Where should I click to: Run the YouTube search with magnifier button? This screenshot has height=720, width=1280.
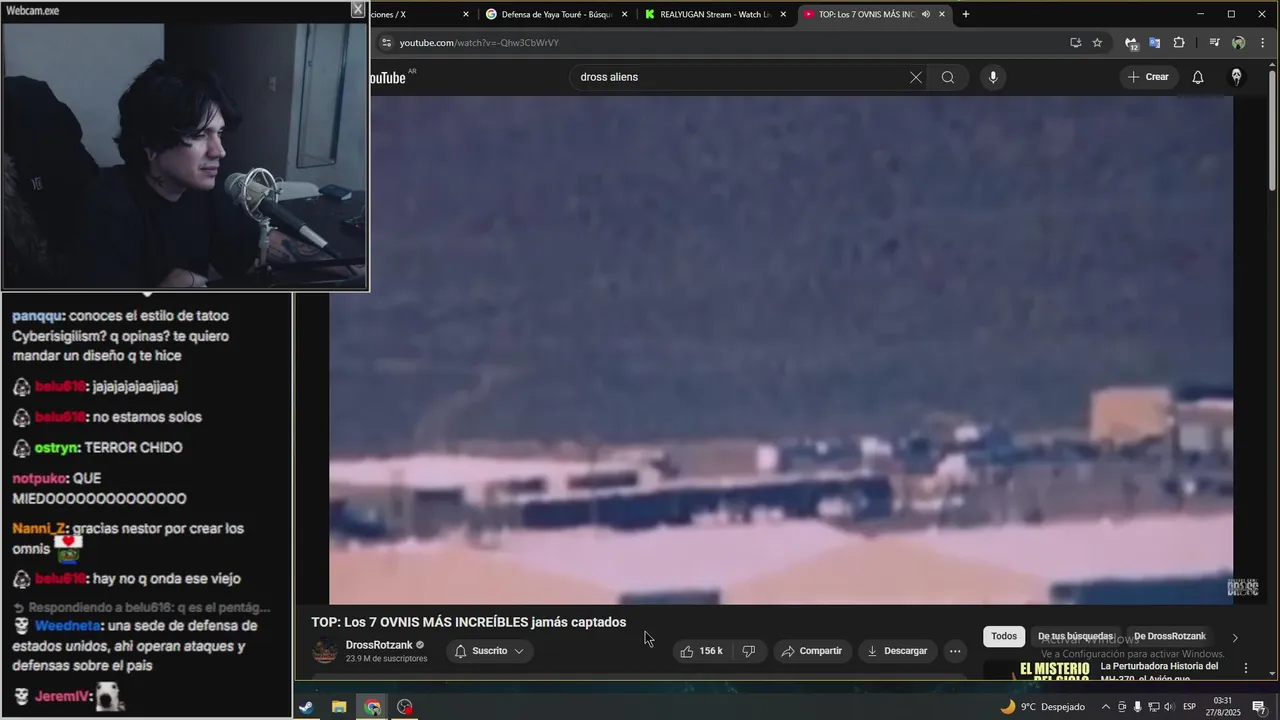coord(948,77)
